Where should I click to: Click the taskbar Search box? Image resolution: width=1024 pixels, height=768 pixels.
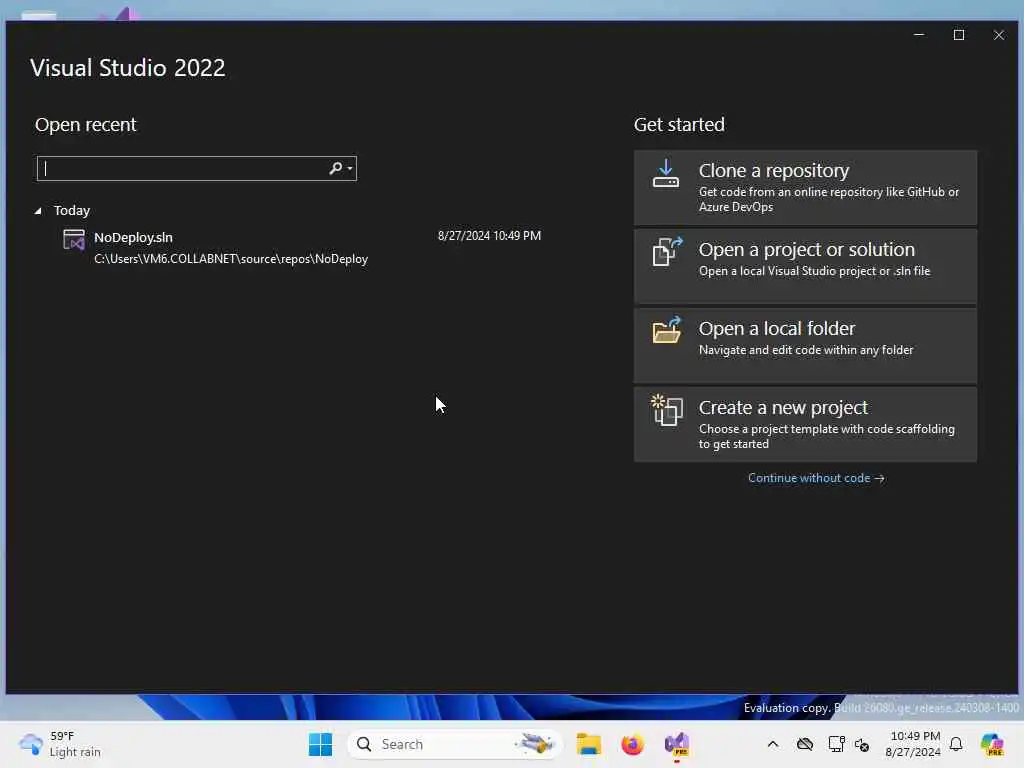455,744
